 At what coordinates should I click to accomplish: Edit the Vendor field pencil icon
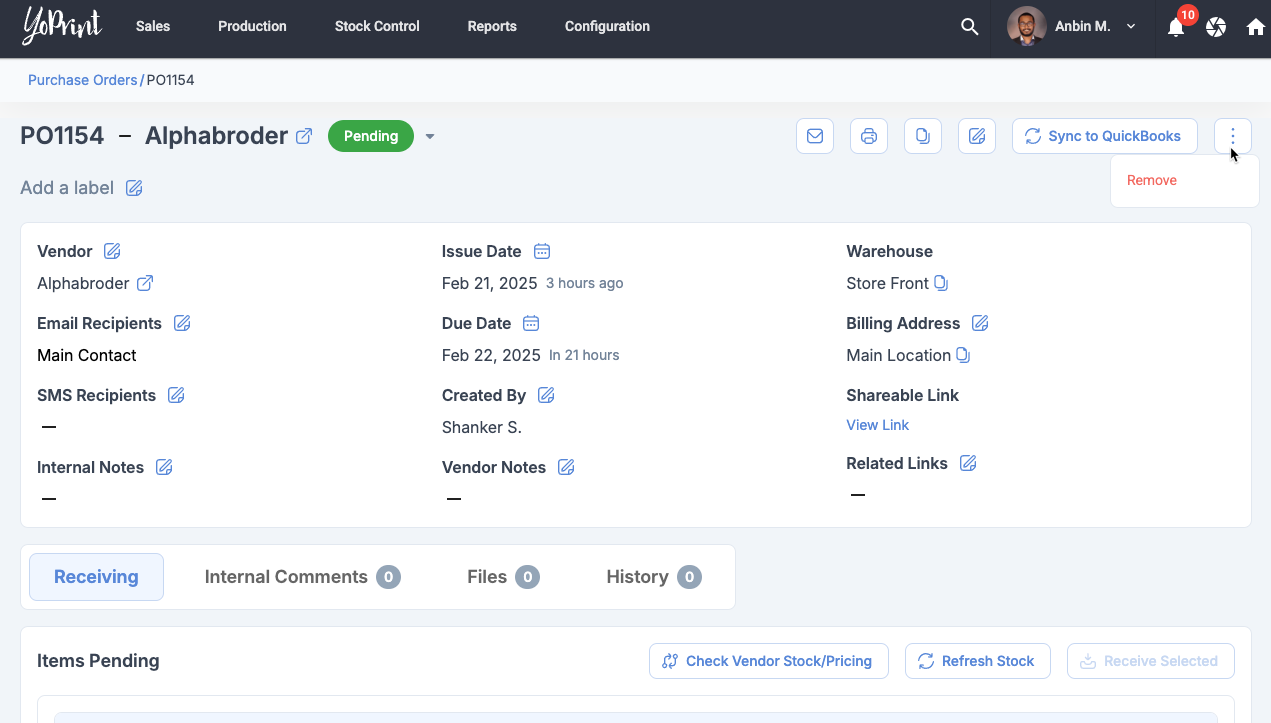point(112,251)
